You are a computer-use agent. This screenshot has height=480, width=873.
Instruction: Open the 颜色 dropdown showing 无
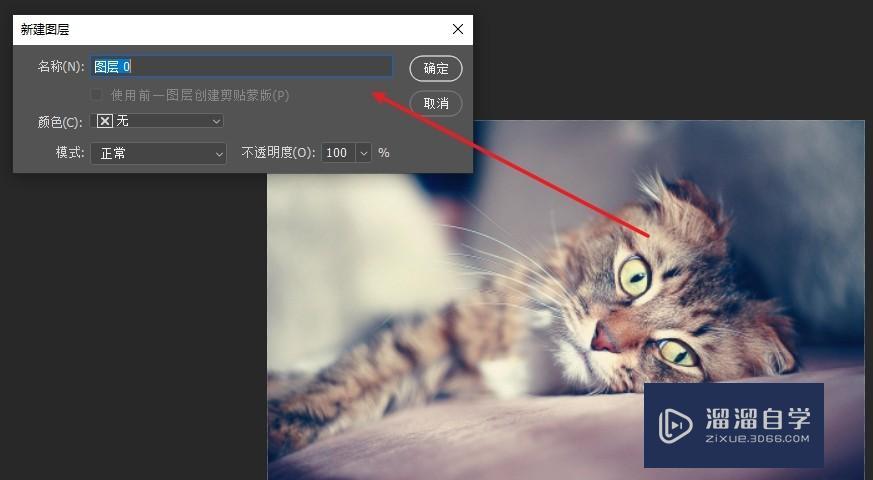157,121
